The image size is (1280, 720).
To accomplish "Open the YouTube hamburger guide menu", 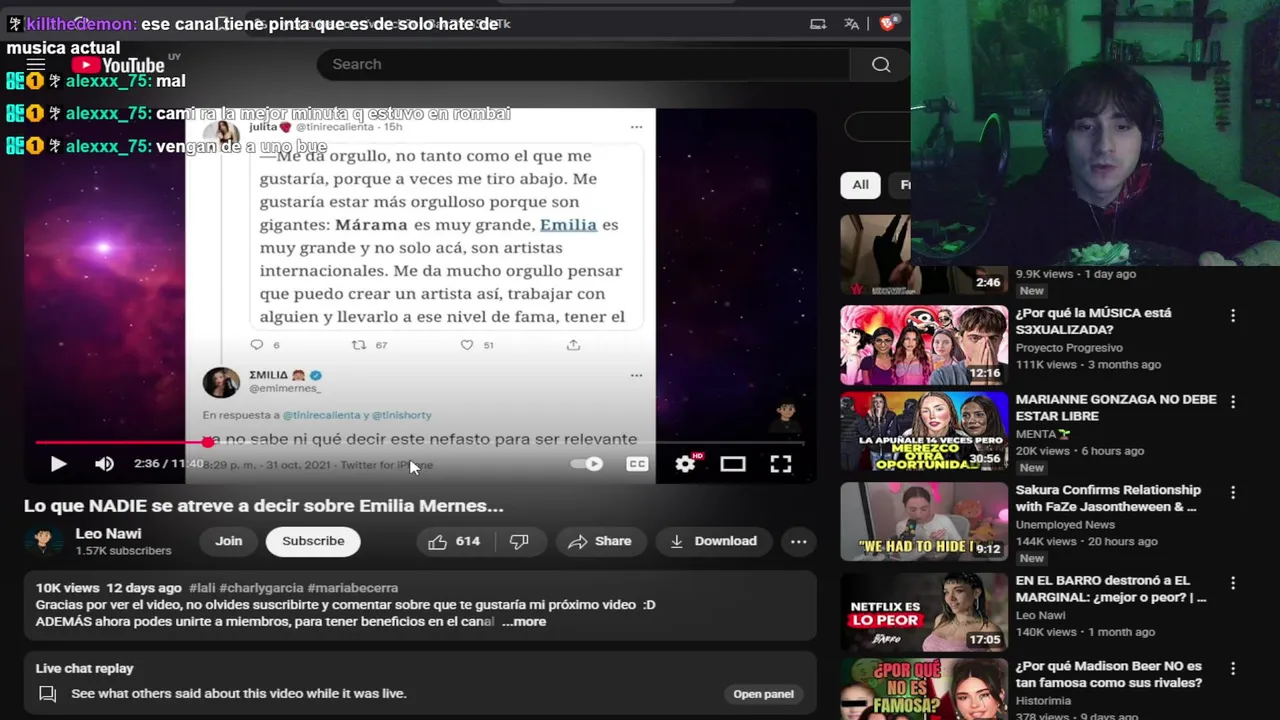I will [x=36, y=65].
